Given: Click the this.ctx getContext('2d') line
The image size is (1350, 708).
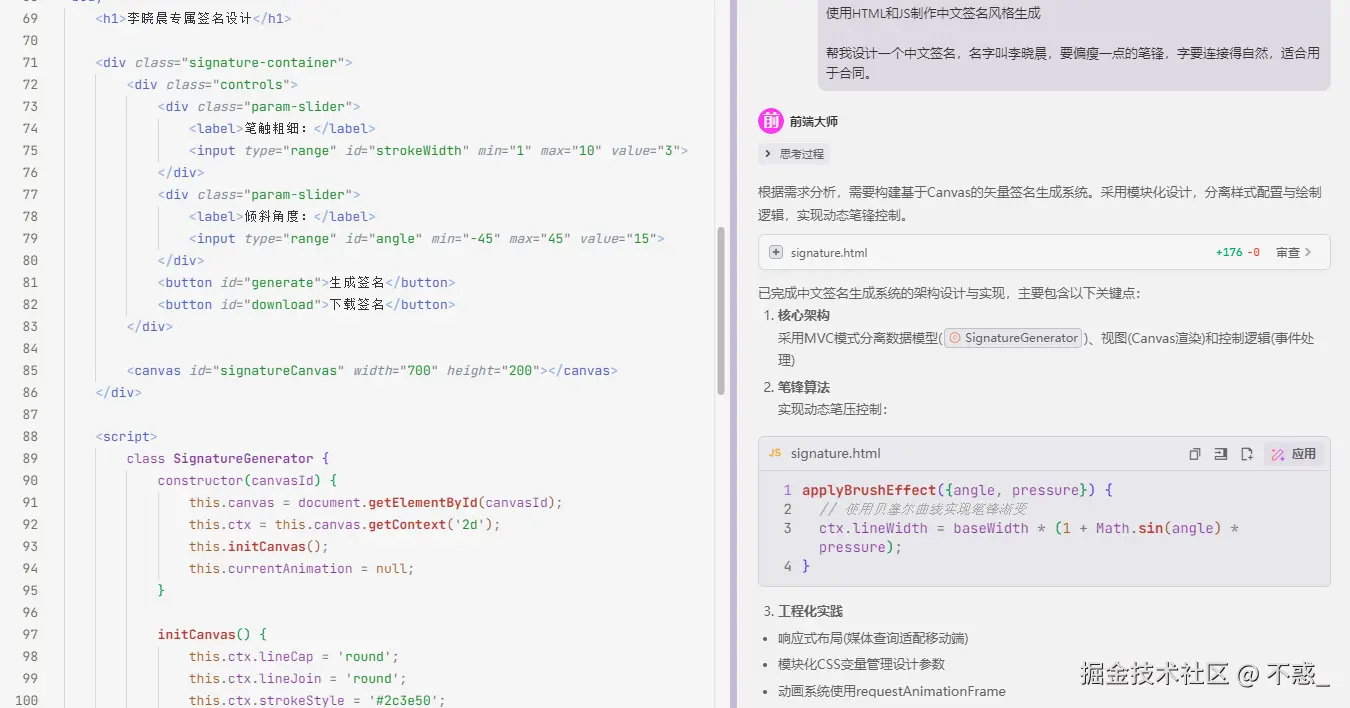Looking at the screenshot, I should (344, 524).
